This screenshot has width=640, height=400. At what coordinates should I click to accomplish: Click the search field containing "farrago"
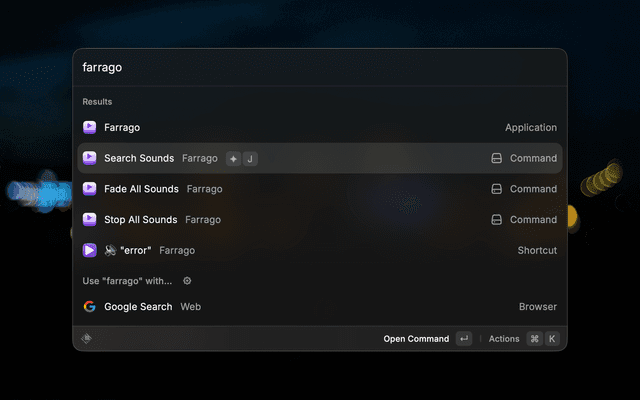(x=320, y=68)
